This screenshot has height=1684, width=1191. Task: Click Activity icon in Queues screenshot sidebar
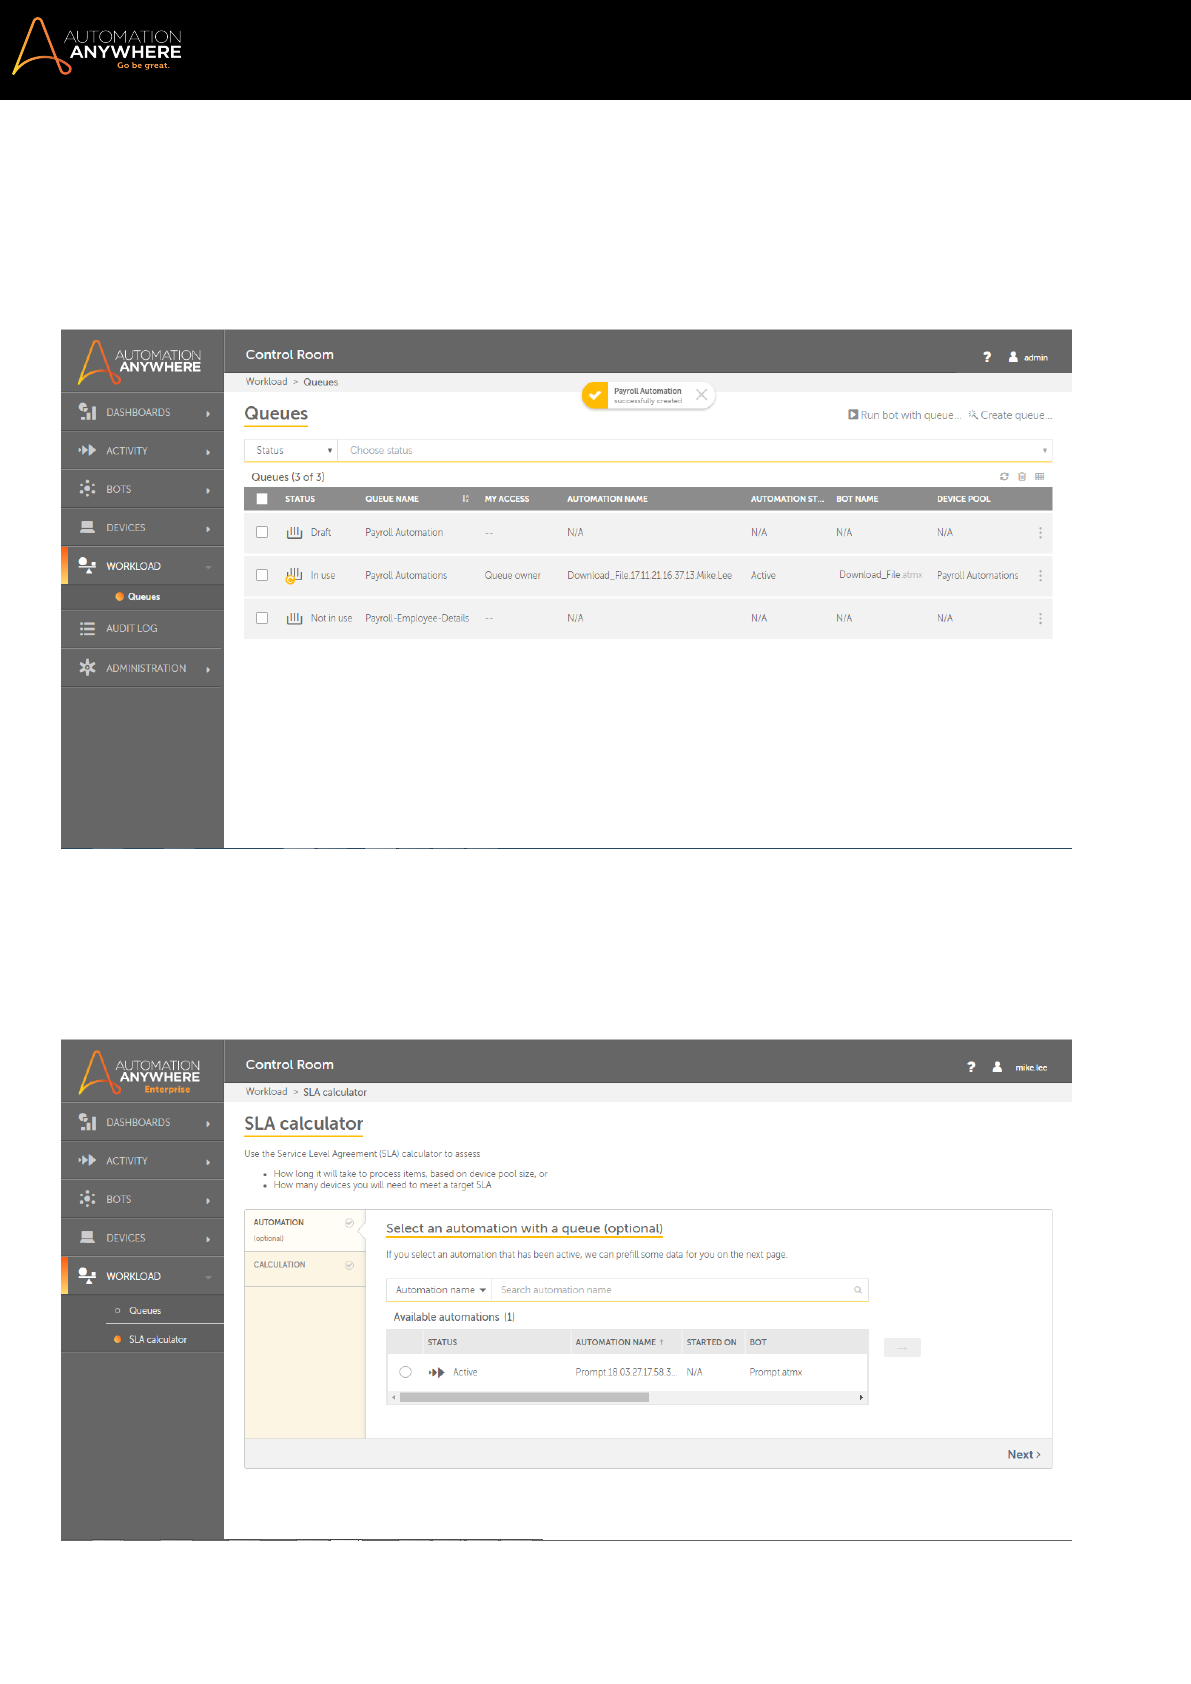pyautogui.click(x=87, y=451)
